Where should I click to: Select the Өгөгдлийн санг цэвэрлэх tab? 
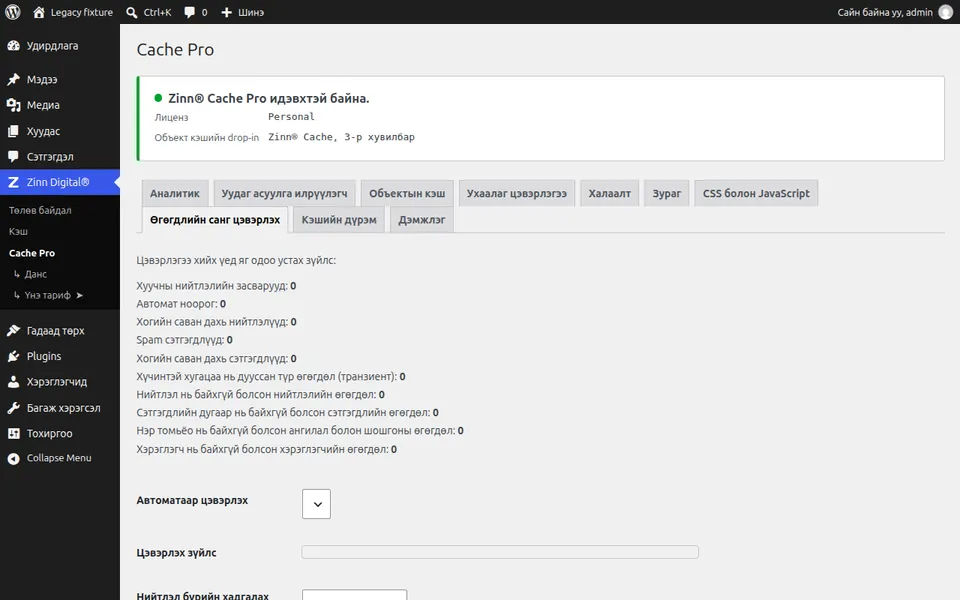pos(215,220)
